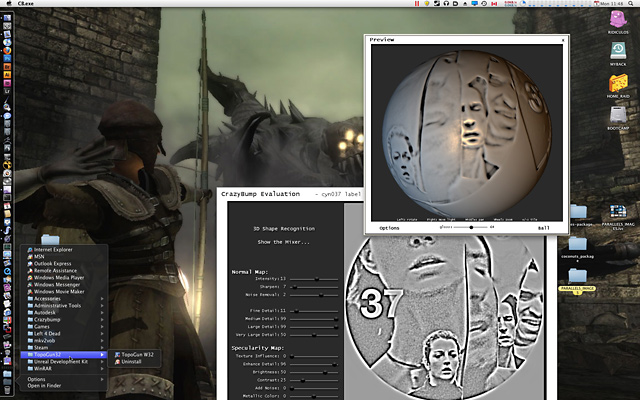The width and height of the screenshot is (640, 400).
Task: Click Show the Mixer... in CrazyBump
Action: pos(283,242)
